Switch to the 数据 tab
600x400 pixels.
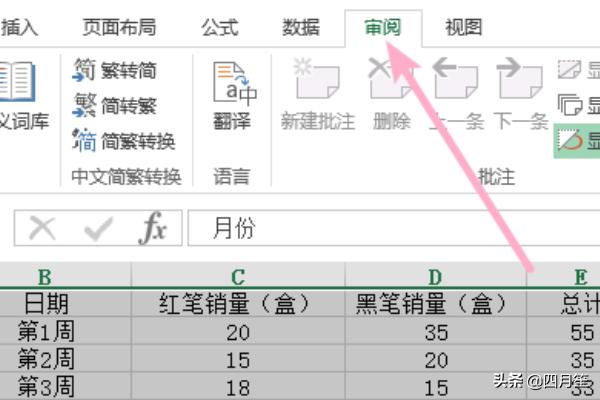pos(301,28)
